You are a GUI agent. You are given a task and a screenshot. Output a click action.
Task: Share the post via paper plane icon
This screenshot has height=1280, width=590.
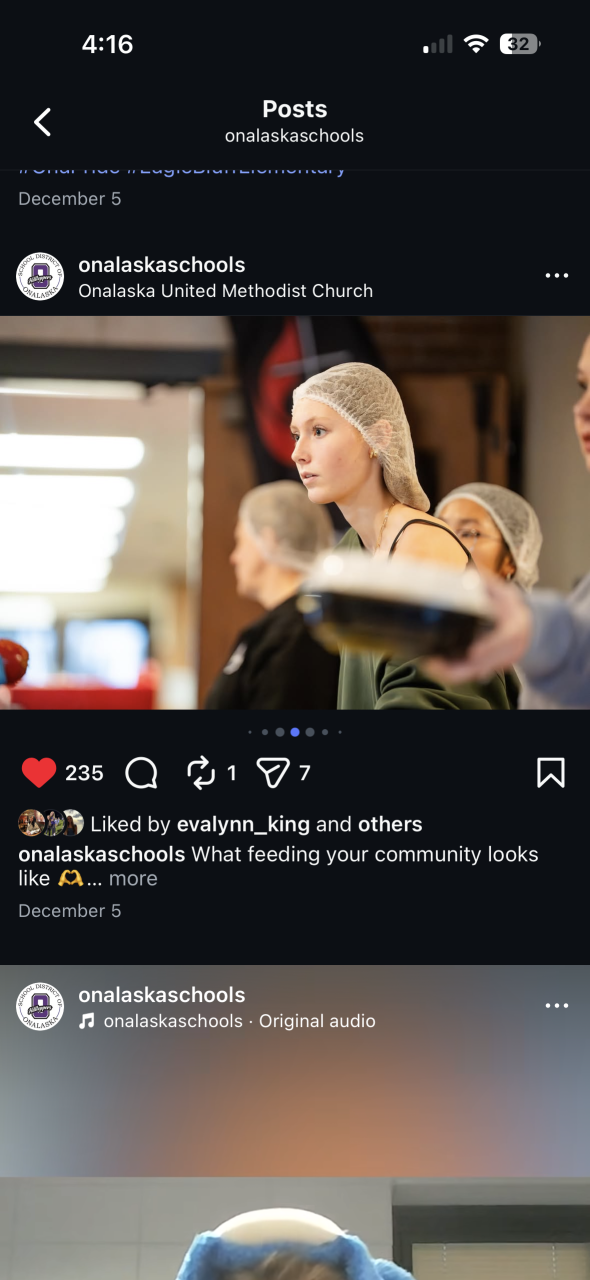point(273,772)
